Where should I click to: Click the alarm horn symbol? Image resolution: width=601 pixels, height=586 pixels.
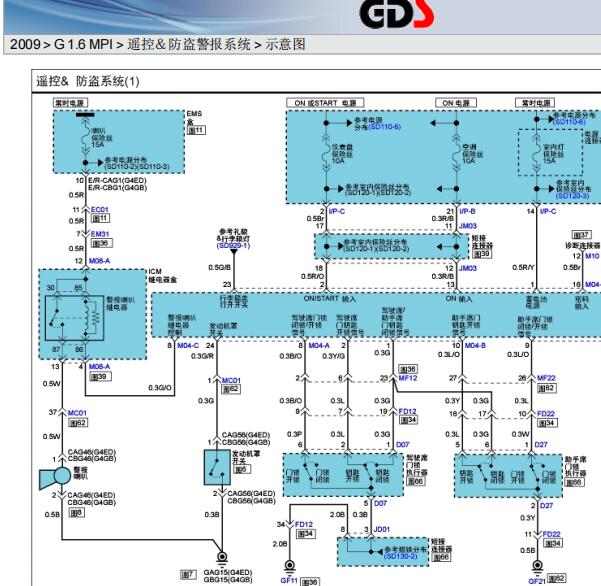coord(55,477)
